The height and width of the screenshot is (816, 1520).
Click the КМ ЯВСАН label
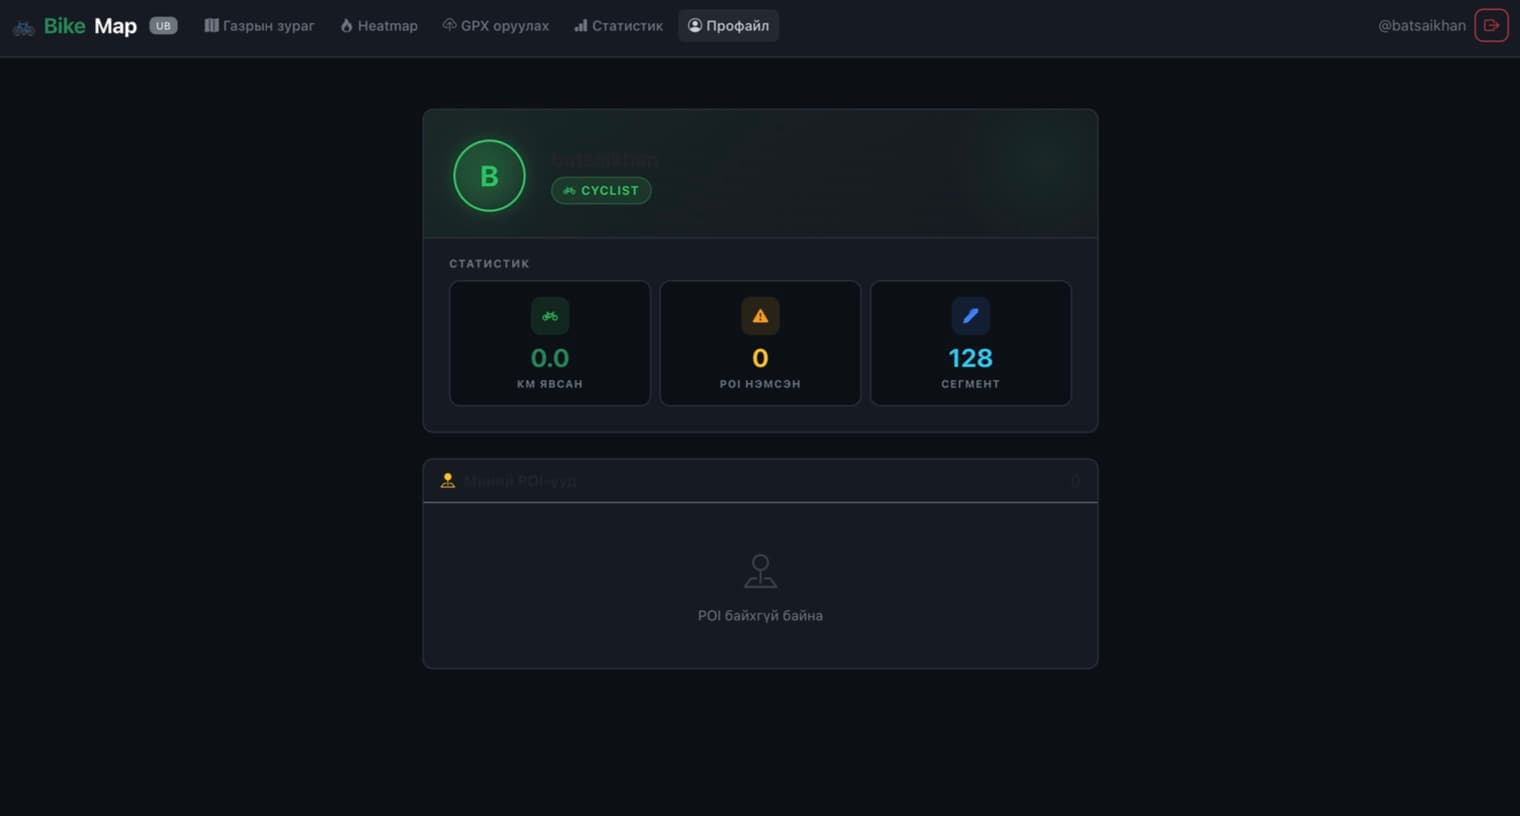coord(550,384)
